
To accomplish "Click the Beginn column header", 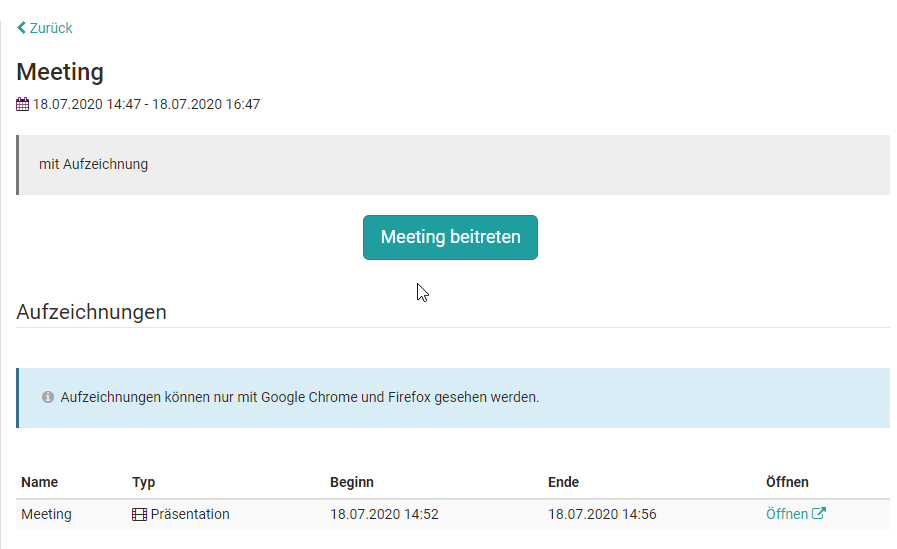I will pyautogui.click(x=352, y=482).
